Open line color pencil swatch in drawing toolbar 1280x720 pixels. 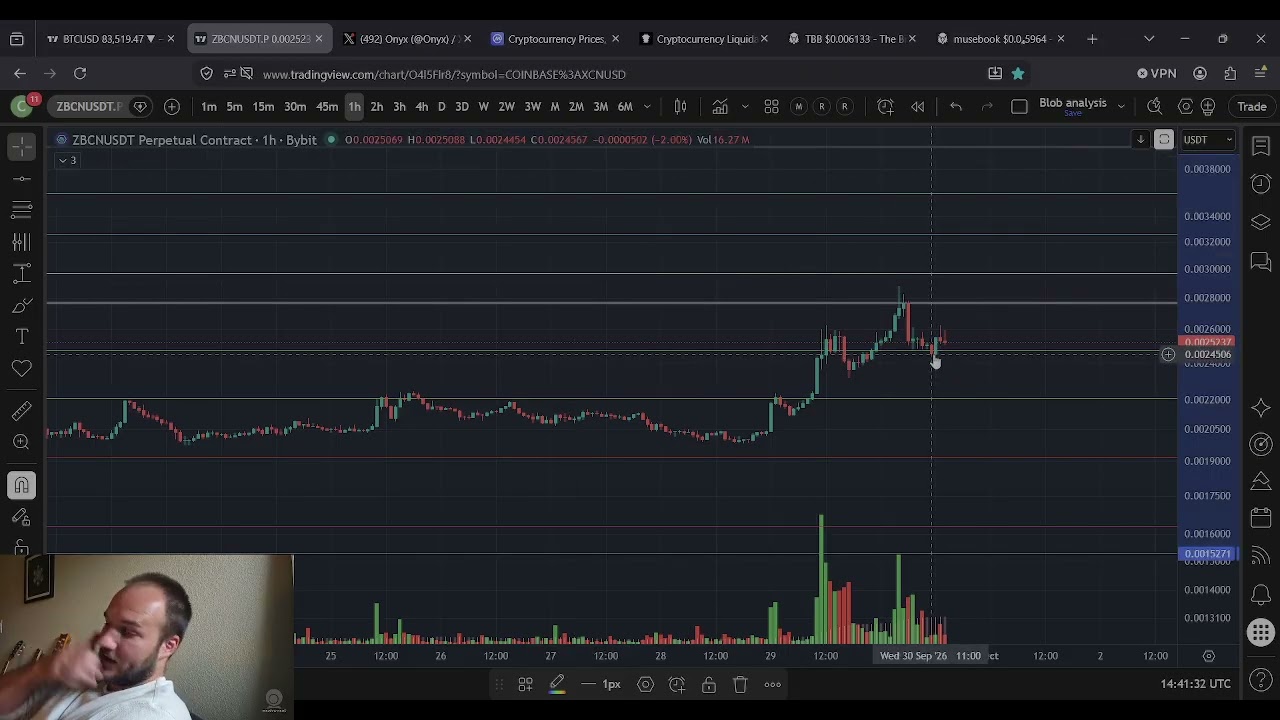(557, 684)
